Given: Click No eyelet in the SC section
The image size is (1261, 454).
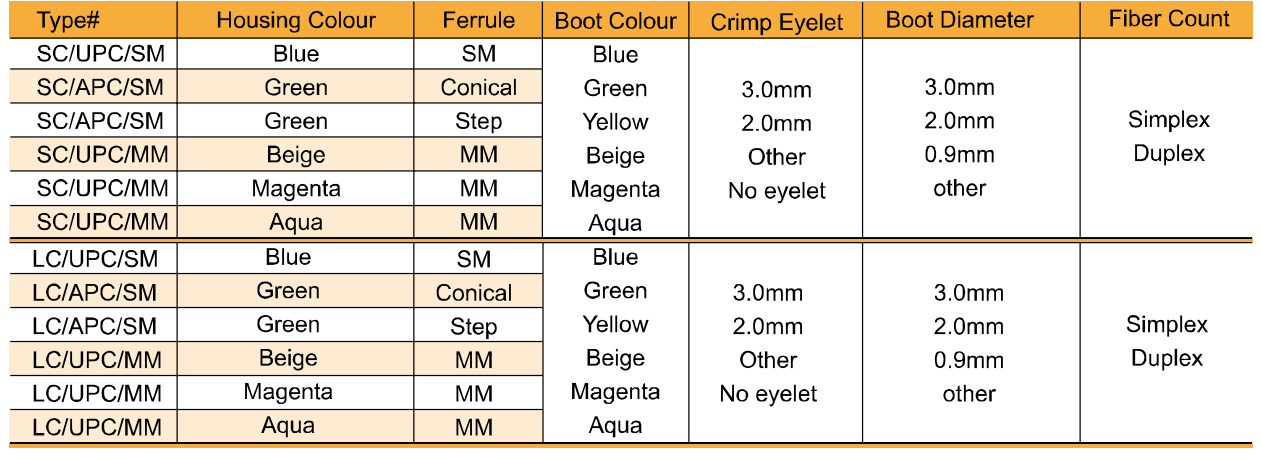Looking at the screenshot, I should (776, 191).
